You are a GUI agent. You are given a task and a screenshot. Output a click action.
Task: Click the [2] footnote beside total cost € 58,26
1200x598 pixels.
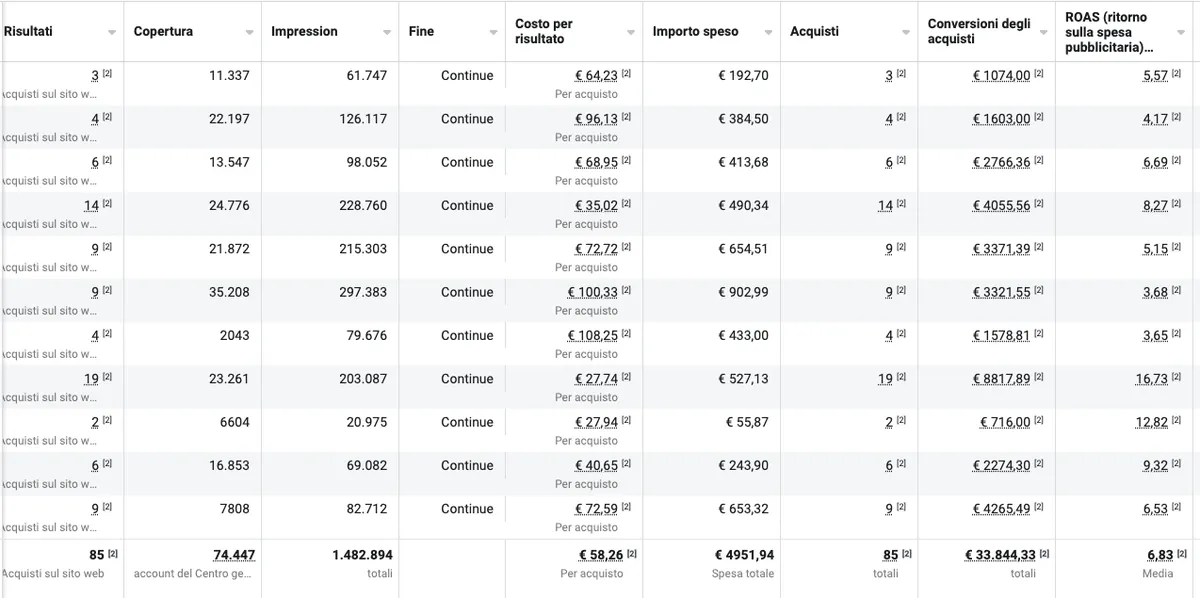(x=633, y=554)
